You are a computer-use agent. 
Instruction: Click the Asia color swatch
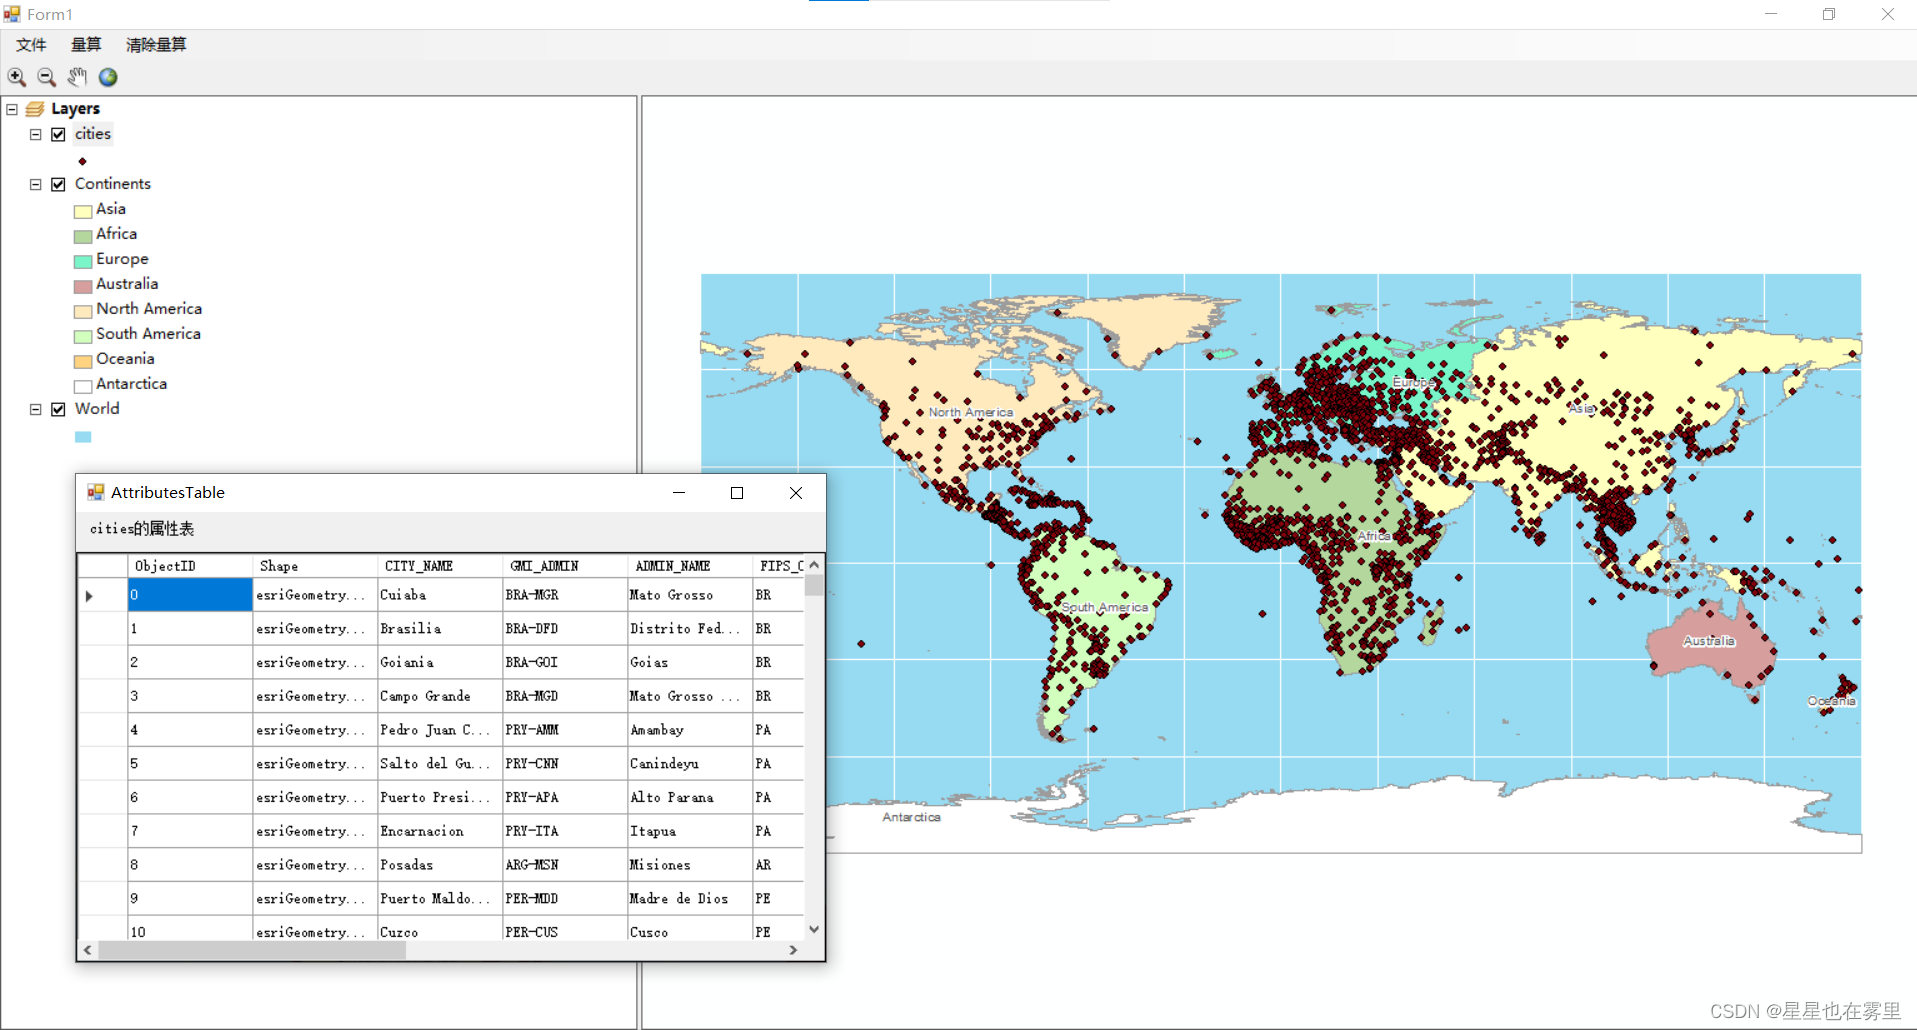(x=83, y=211)
